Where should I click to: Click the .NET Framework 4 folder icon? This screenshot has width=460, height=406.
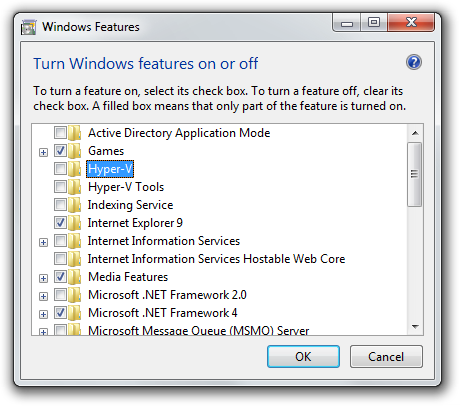(75, 313)
